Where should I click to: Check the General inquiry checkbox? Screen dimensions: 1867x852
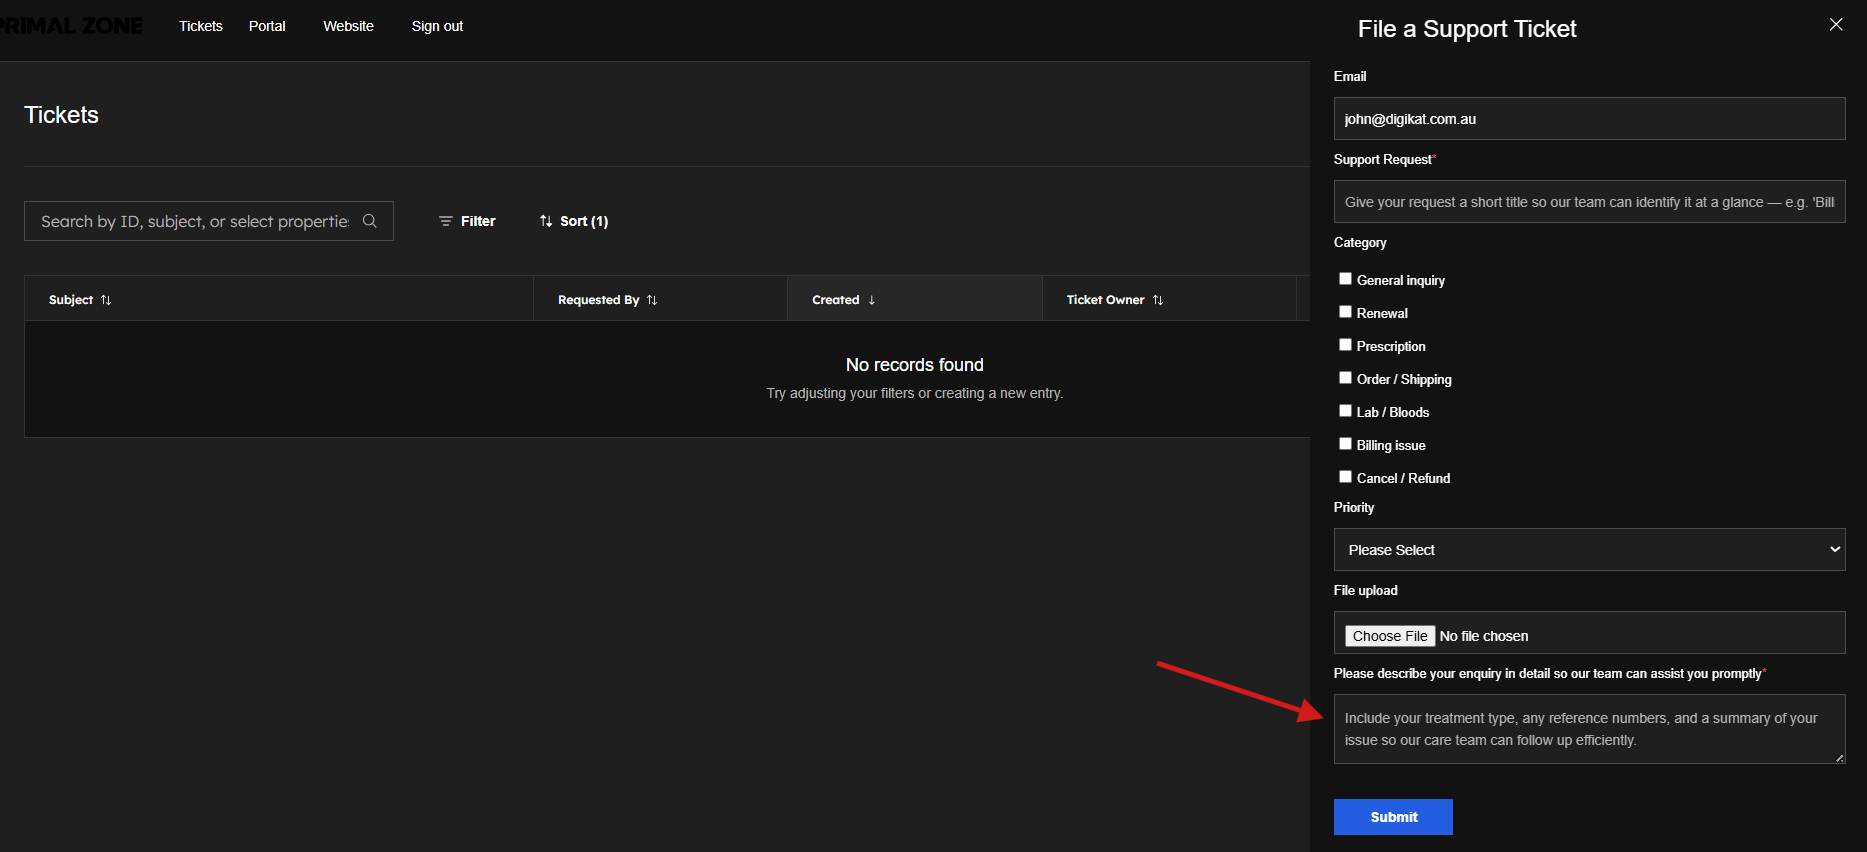[1345, 279]
